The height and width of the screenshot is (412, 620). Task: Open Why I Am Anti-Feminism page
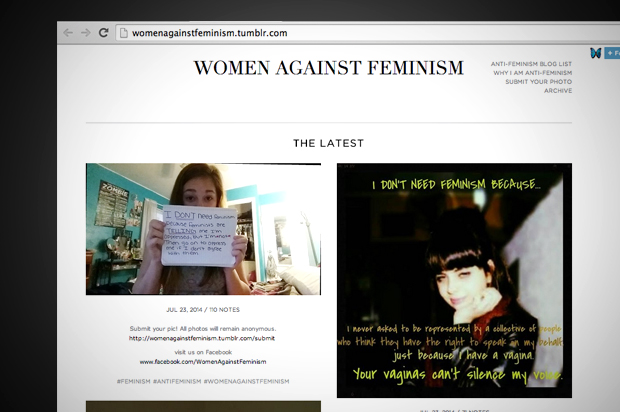532,73
